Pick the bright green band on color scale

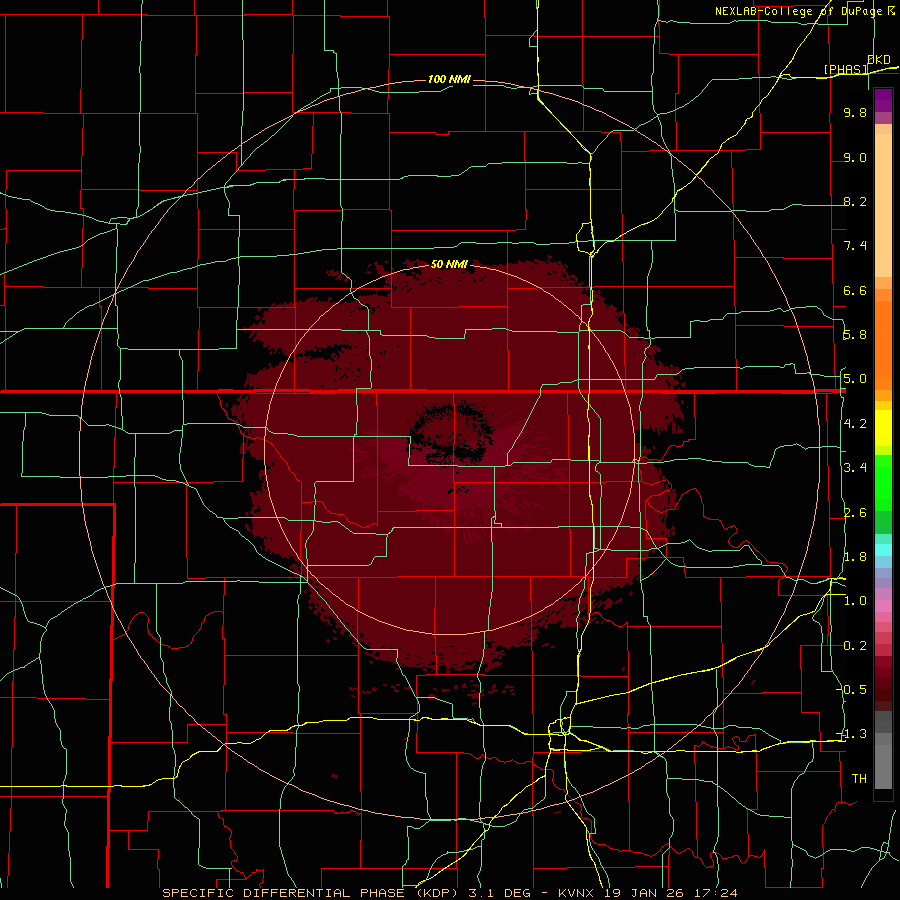click(883, 482)
